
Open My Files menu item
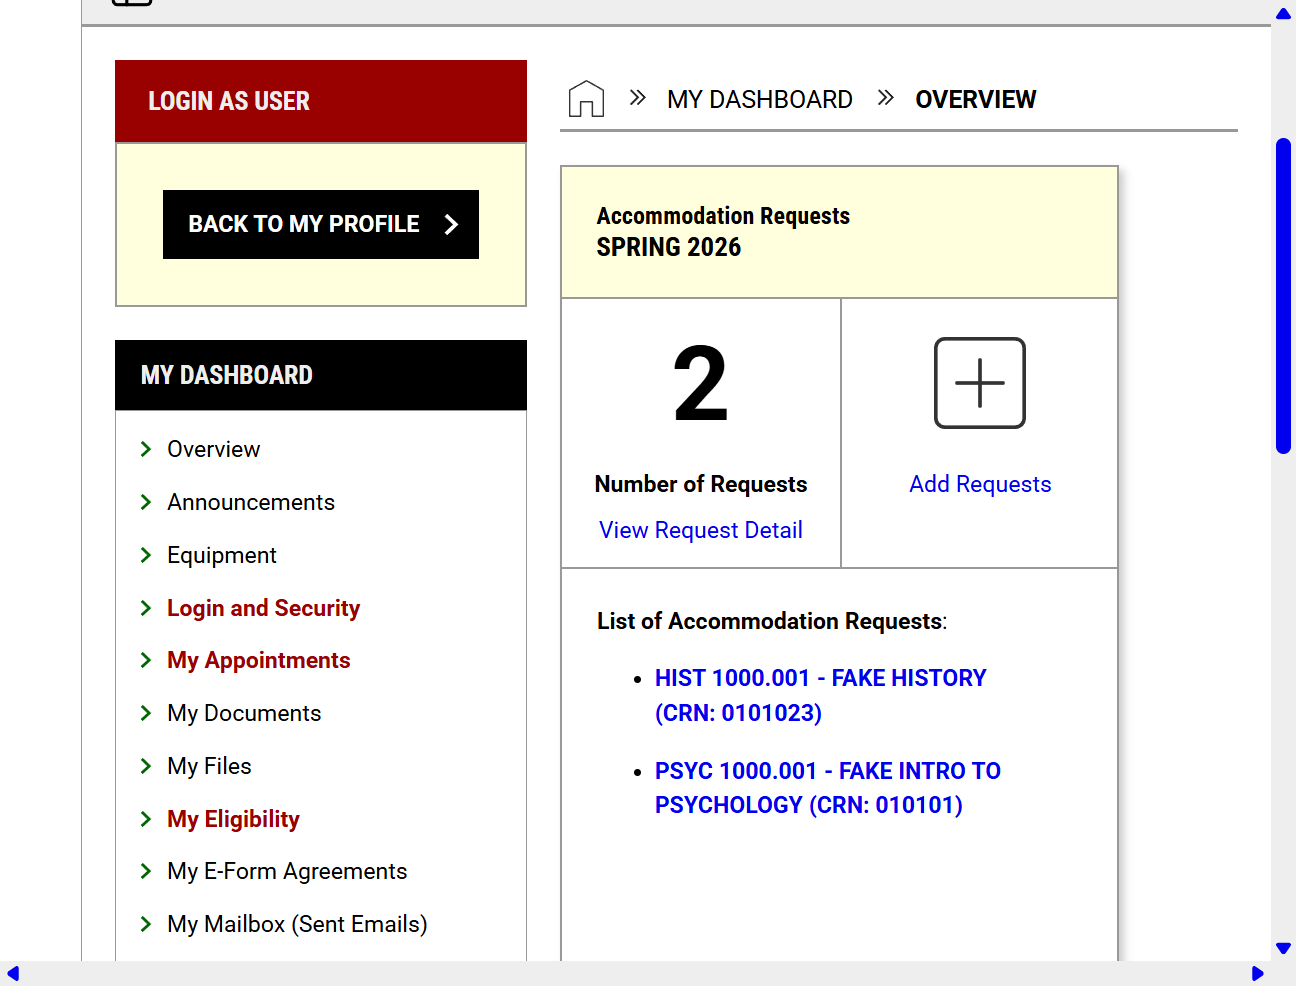tap(209, 766)
